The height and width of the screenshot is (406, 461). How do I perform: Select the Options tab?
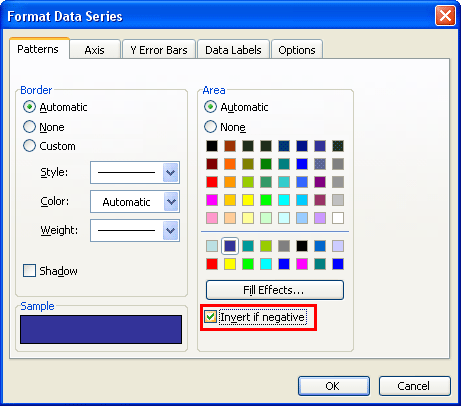pyautogui.click(x=297, y=50)
